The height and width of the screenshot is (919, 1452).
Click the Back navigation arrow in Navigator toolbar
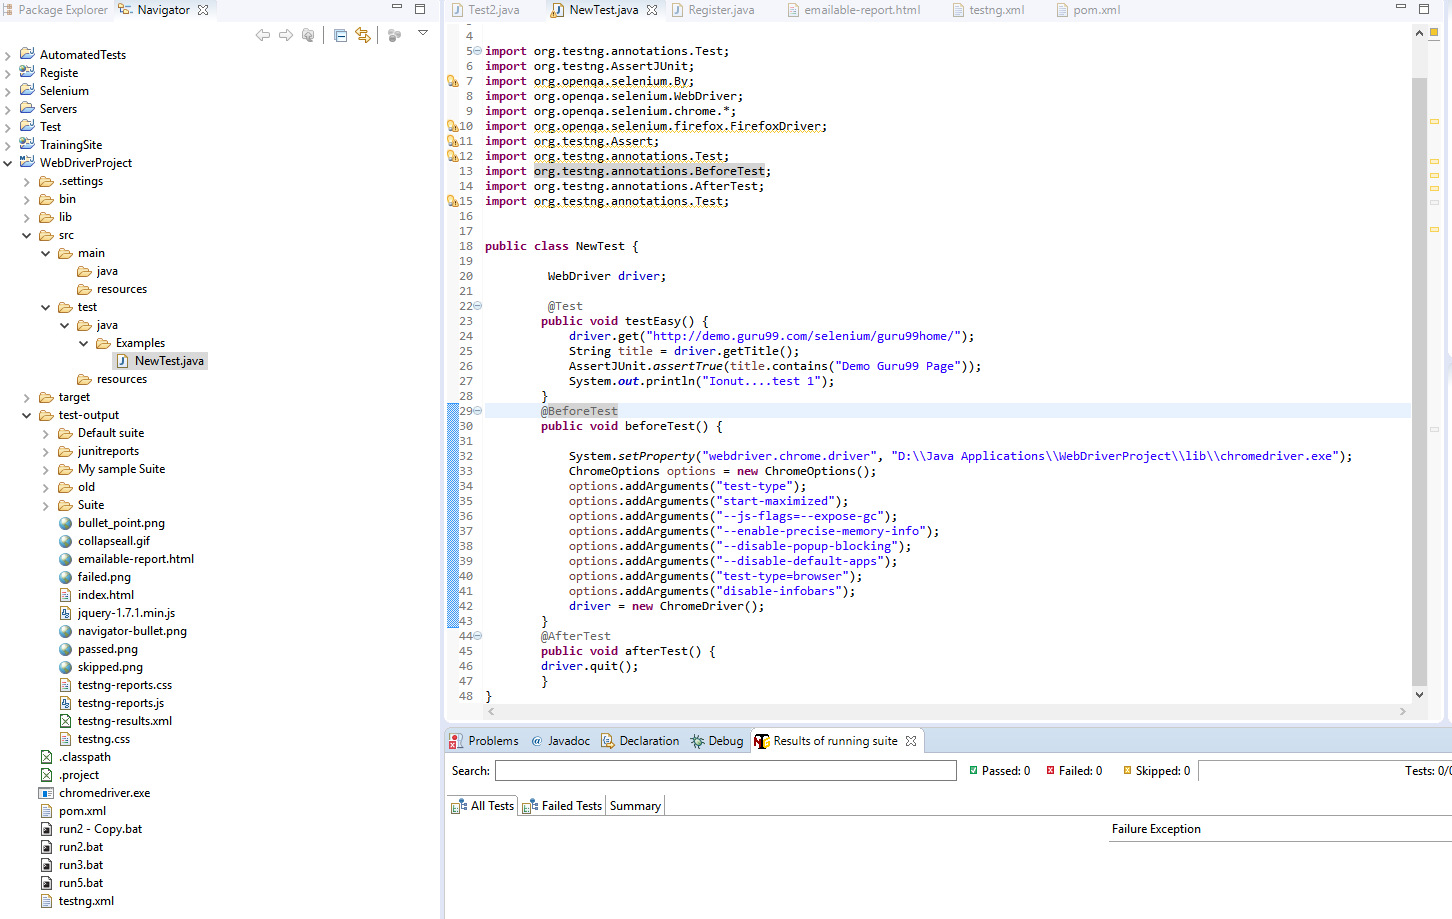coord(263,35)
